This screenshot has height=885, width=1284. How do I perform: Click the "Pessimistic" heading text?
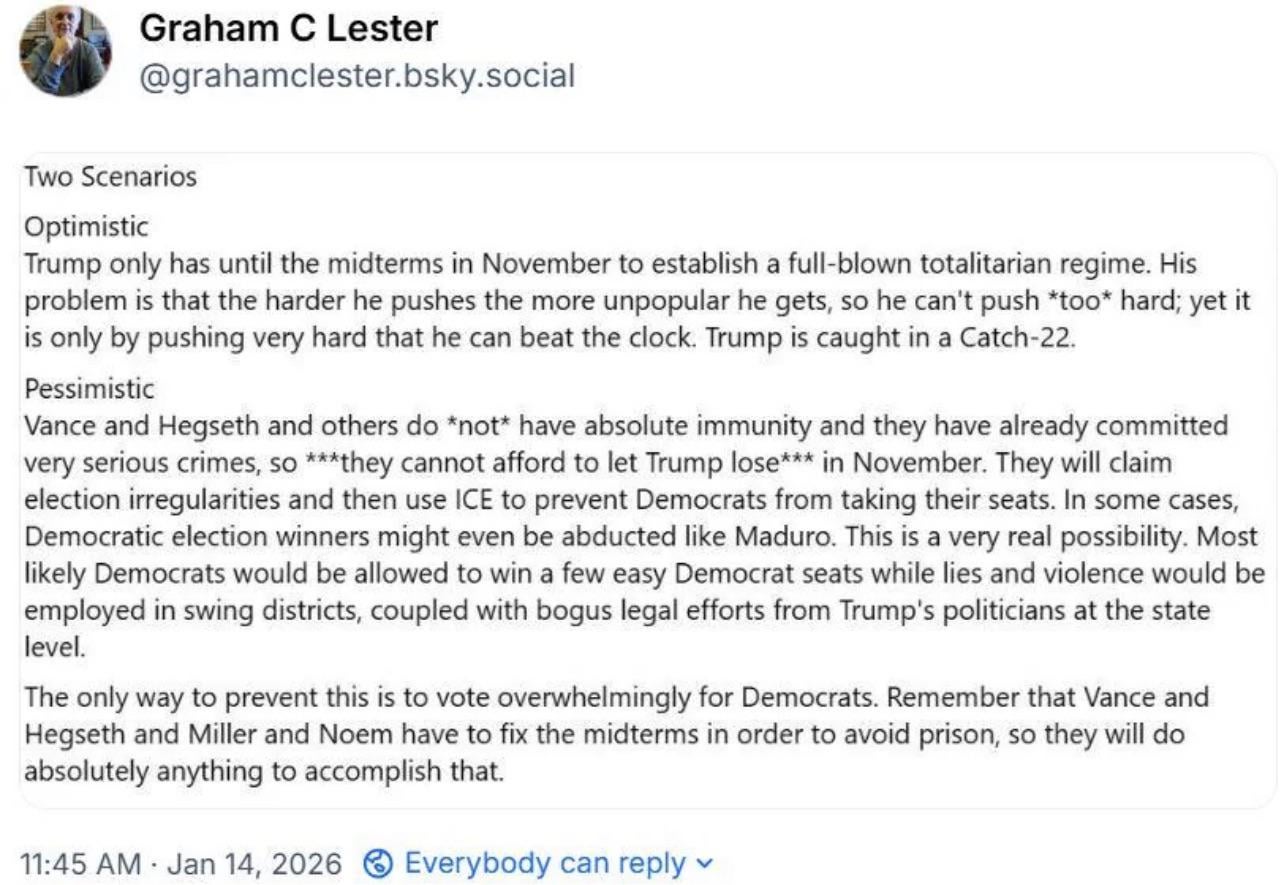coord(90,388)
